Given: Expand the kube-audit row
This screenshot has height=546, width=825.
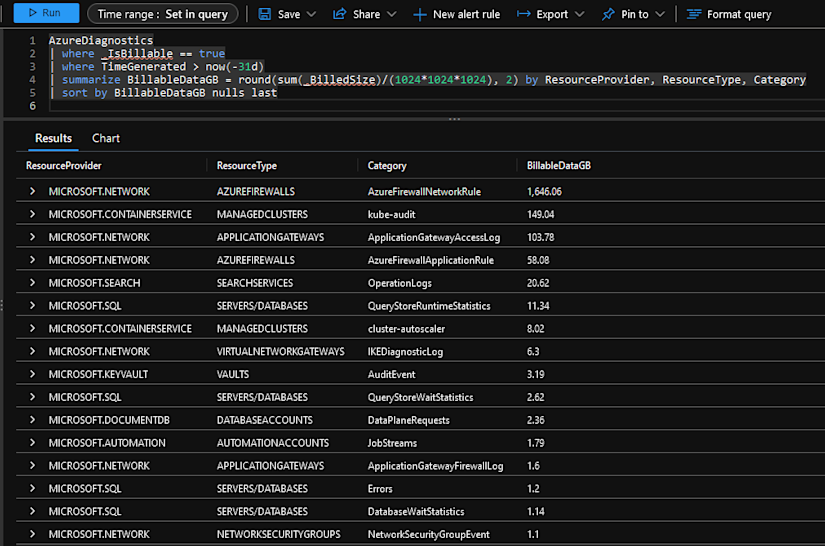Looking at the screenshot, I should [33, 214].
